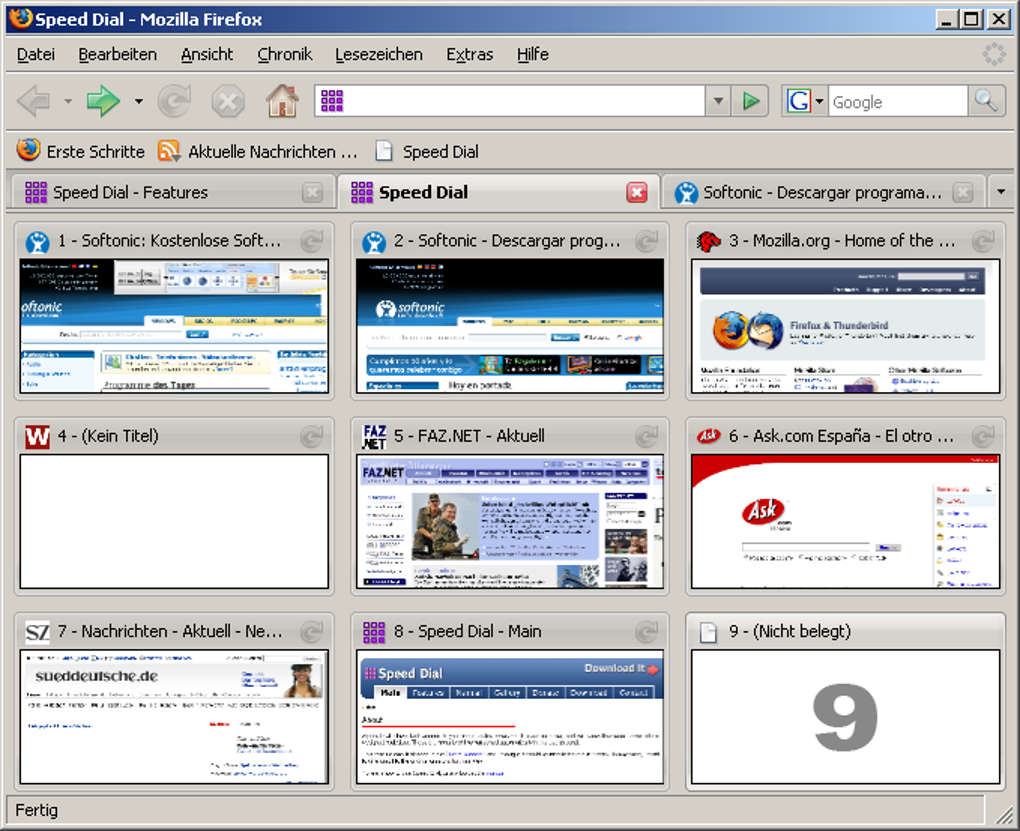Click the "9 - (Nicht belegt)" title
Image resolution: width=1020 pixels, height=831 pixels.
coord(790,631)
